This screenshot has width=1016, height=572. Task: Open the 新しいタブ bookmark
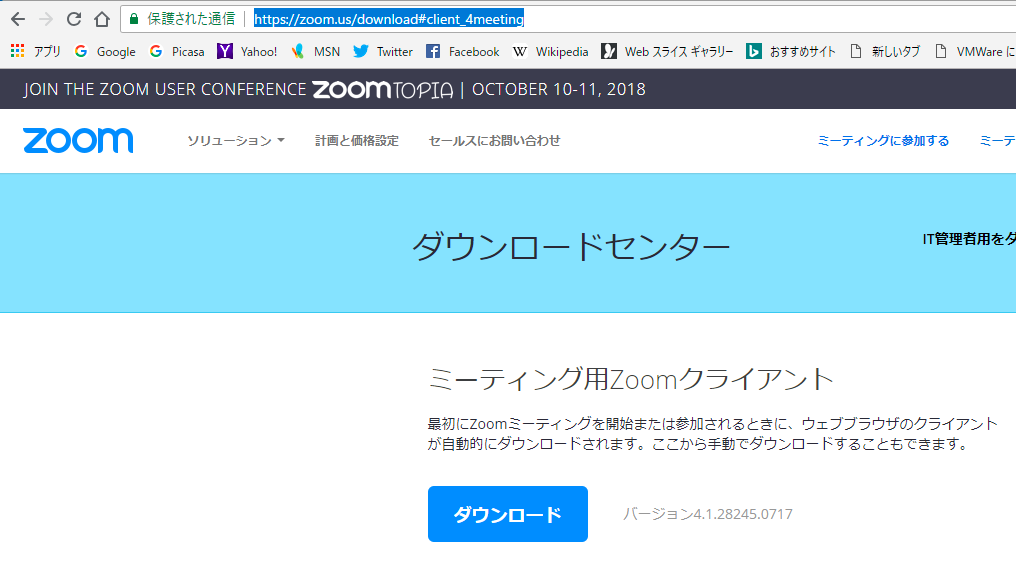(885, 51)
